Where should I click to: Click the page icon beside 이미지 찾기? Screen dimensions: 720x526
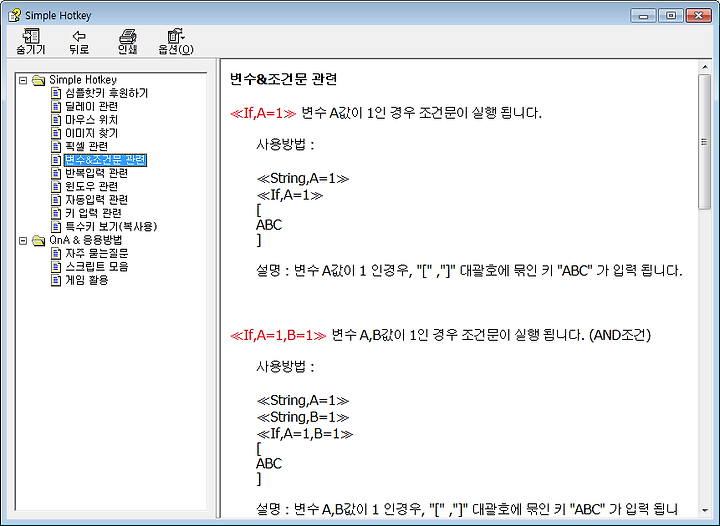tap(56, 134)
